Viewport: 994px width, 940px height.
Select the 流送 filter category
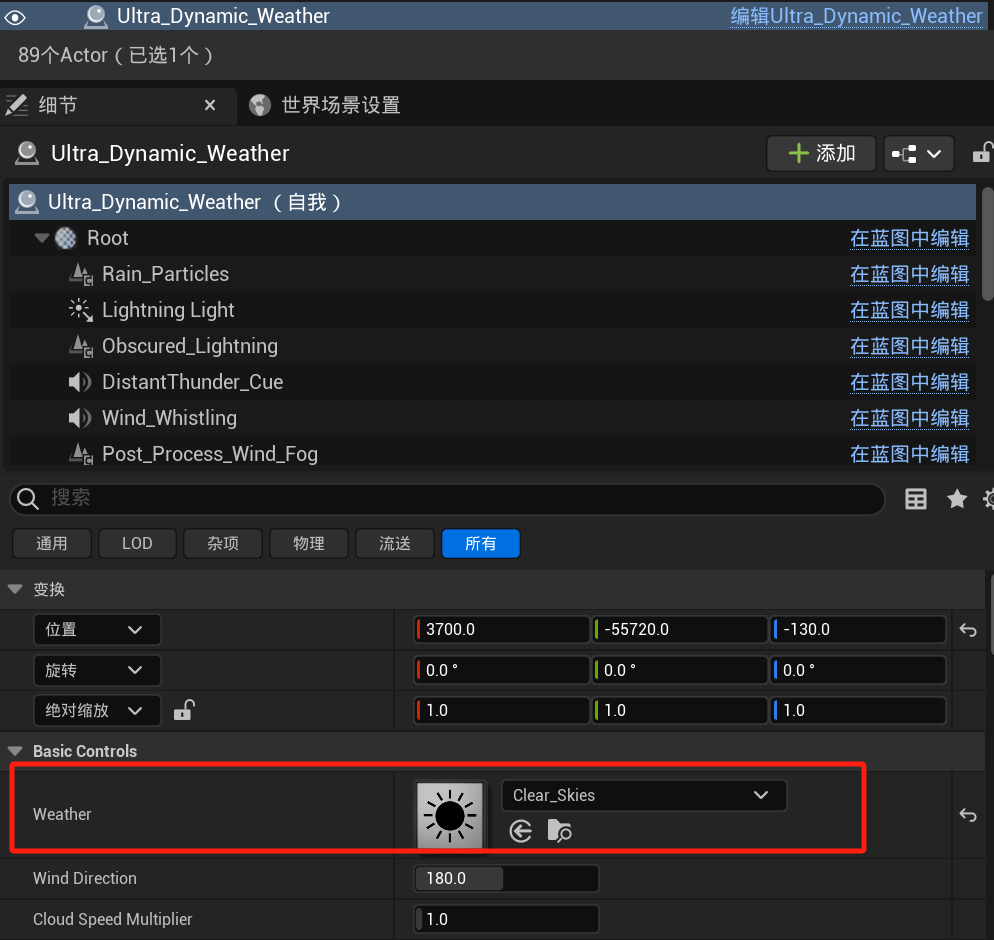click(394, 544)
